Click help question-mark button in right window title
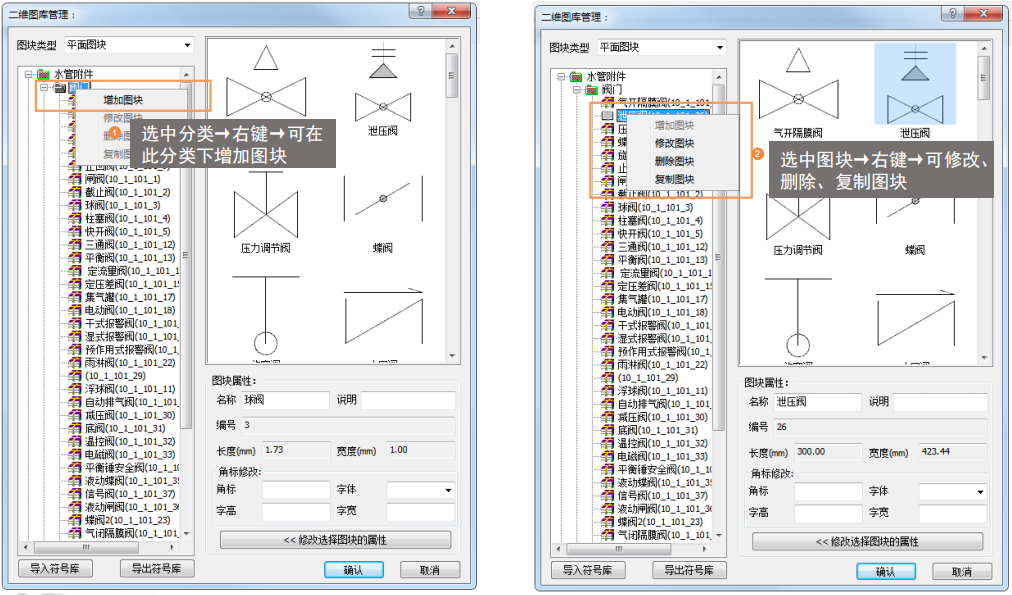This screenshot has height=595, width=1012. click(953, 14)
